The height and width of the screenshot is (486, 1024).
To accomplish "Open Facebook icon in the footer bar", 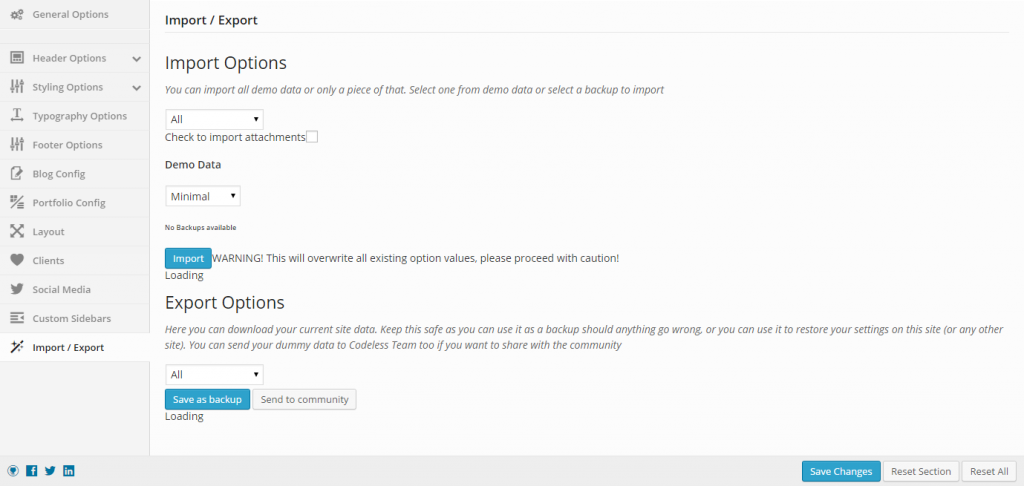I will pyautogui.click(x=31, y=470).
